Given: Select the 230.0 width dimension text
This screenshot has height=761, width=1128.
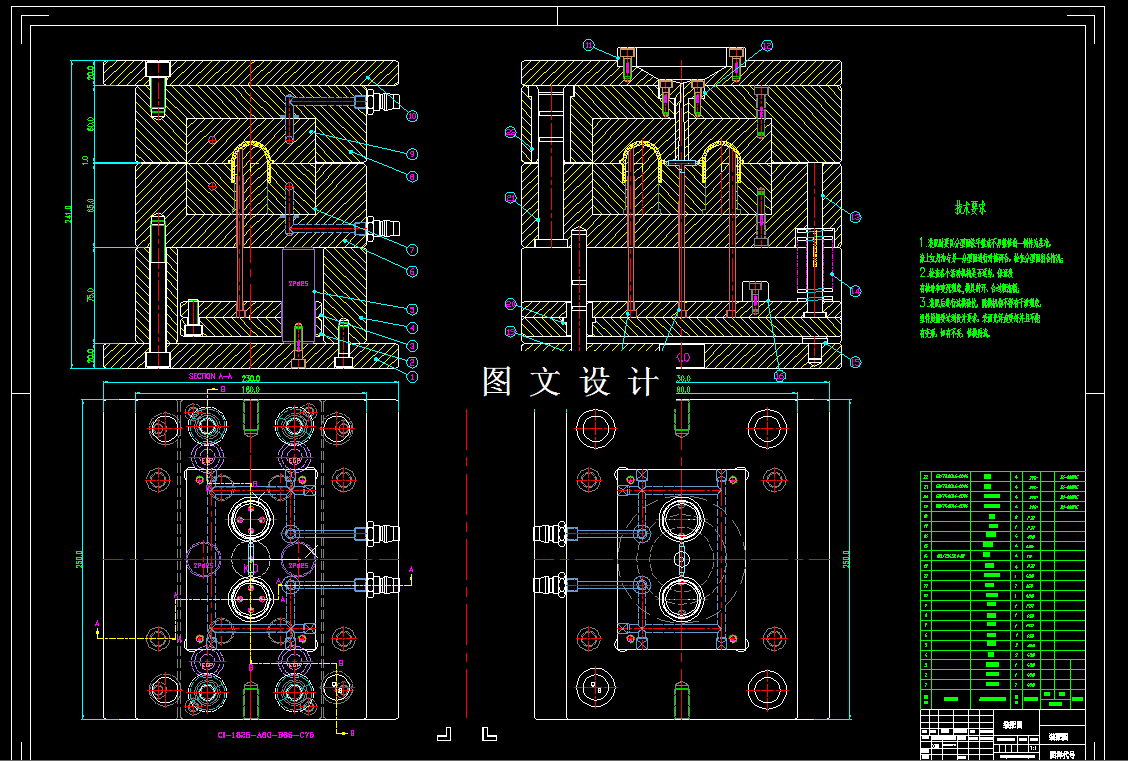Looking at the screenshot, I should (250, 378).
